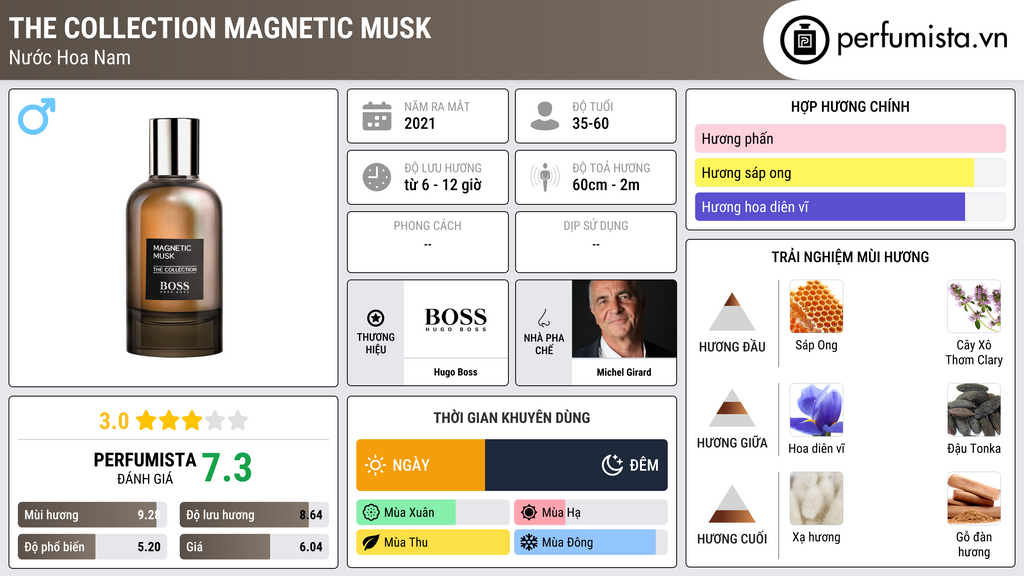Viewport: 1024px width, 576px height.
Task: Click the Michel Girard name label
Action: [624, 372]
